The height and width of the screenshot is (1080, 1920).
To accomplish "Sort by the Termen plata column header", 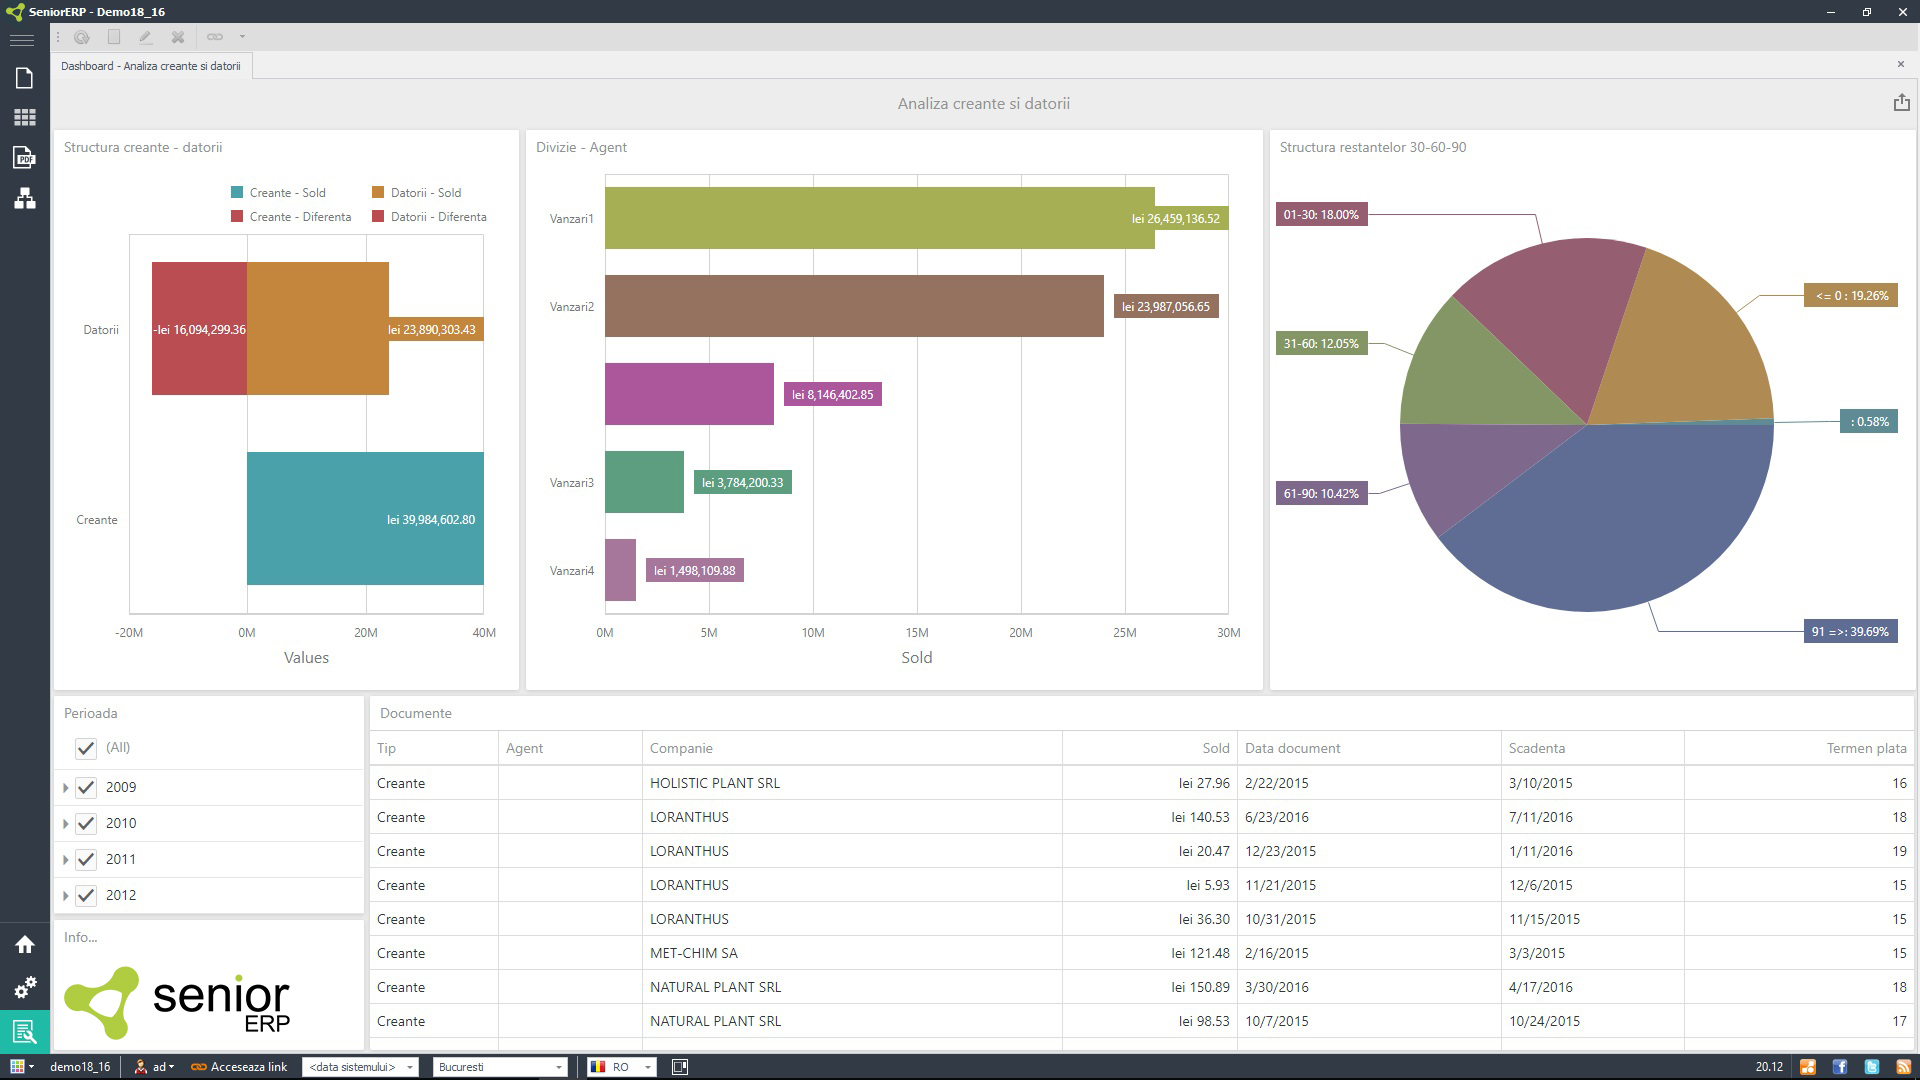I will pos(1799,748).
